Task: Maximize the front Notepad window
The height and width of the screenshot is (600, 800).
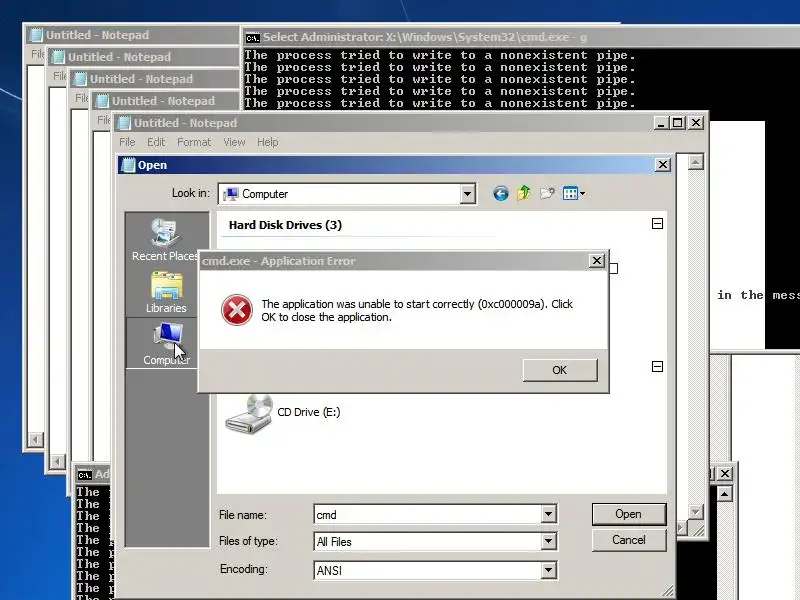Action: click(x=678, y=123)
